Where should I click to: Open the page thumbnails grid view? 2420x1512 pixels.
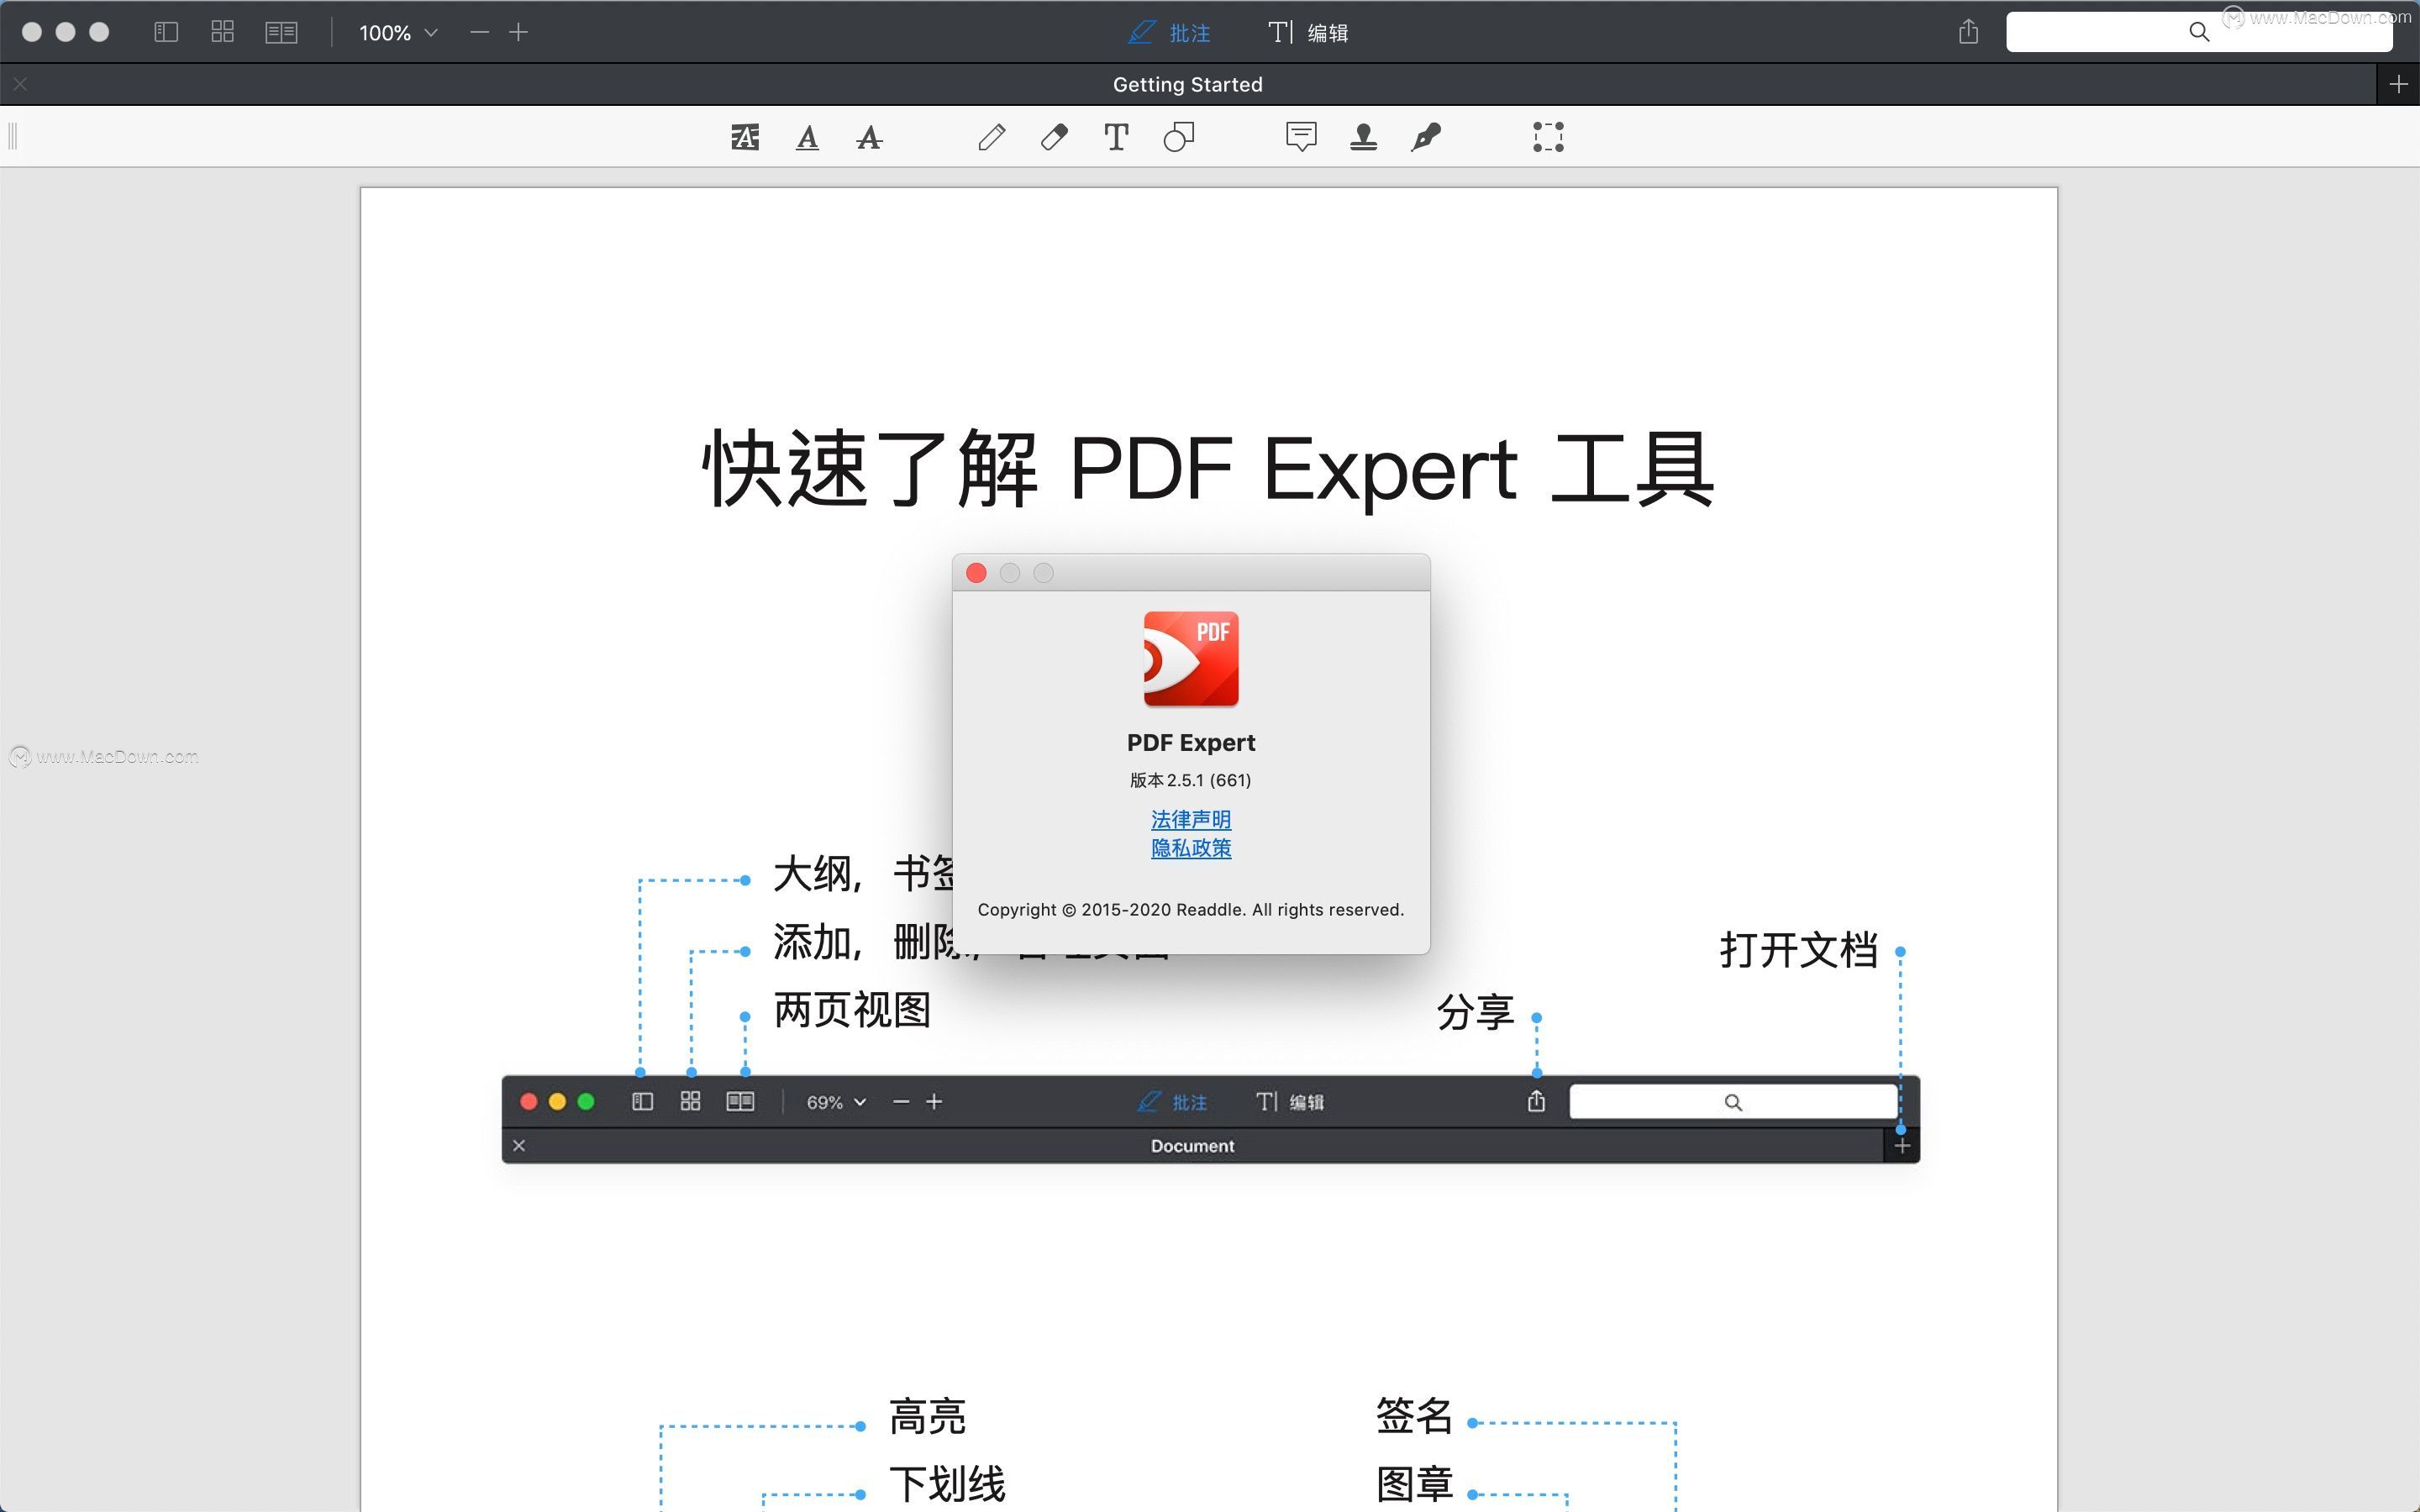[223, 32]
